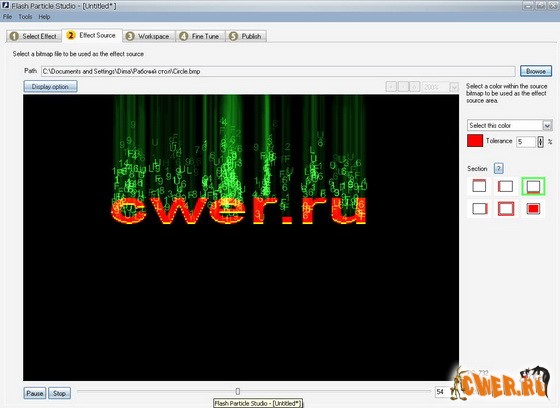The height and width of the screenshot is (408, 560).
Task: Stop the effect preview
Action: click(59, 393)
